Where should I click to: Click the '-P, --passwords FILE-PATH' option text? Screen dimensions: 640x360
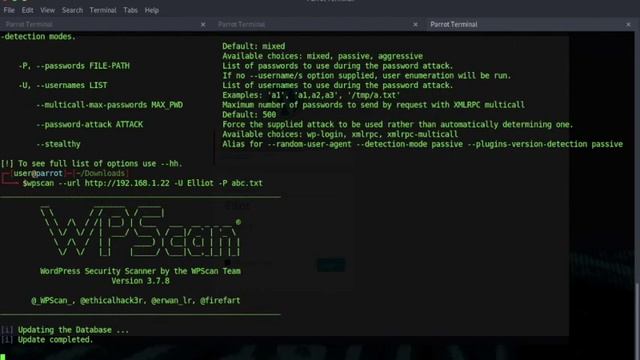[74, 66]
